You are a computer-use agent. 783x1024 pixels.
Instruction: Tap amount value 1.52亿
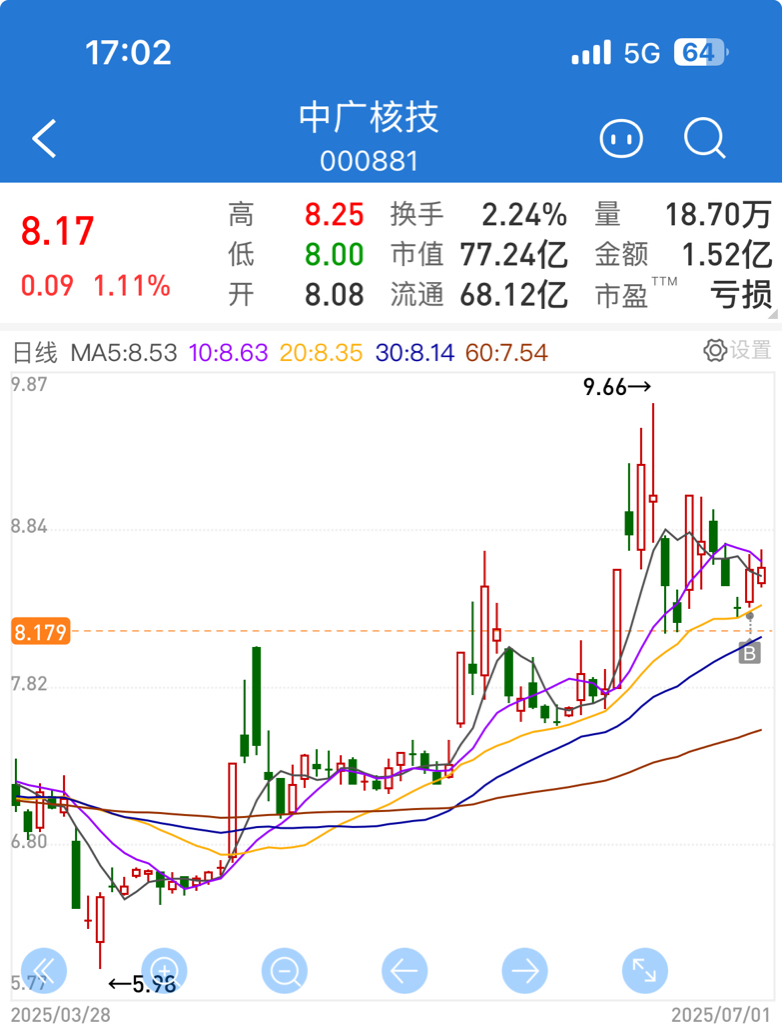[x=727, y=254]
